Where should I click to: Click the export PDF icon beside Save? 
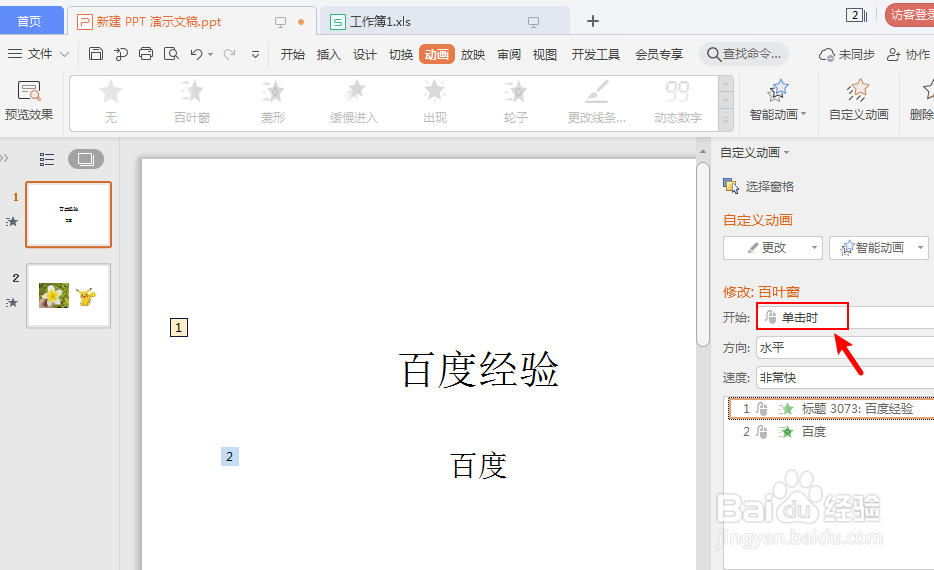(x=121, y=54)
